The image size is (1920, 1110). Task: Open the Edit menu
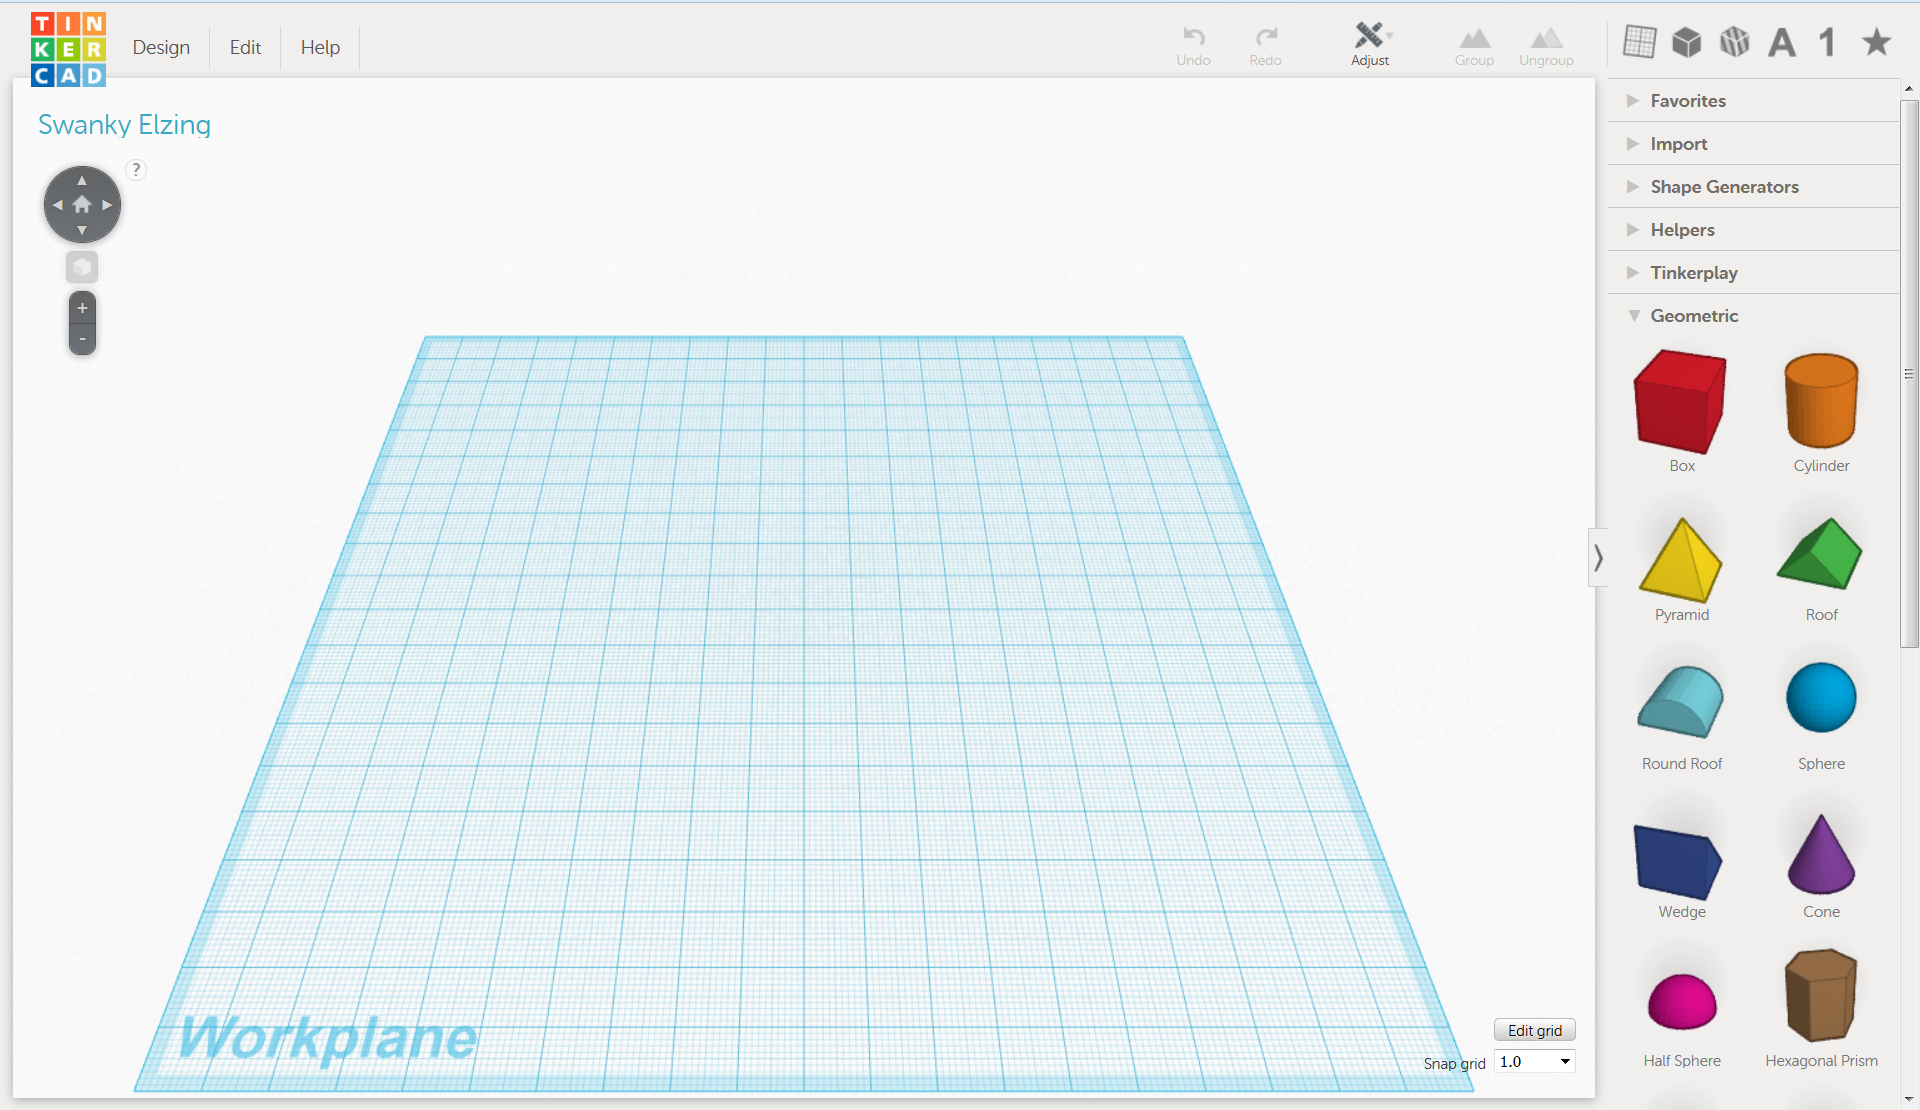click(242, 46)
